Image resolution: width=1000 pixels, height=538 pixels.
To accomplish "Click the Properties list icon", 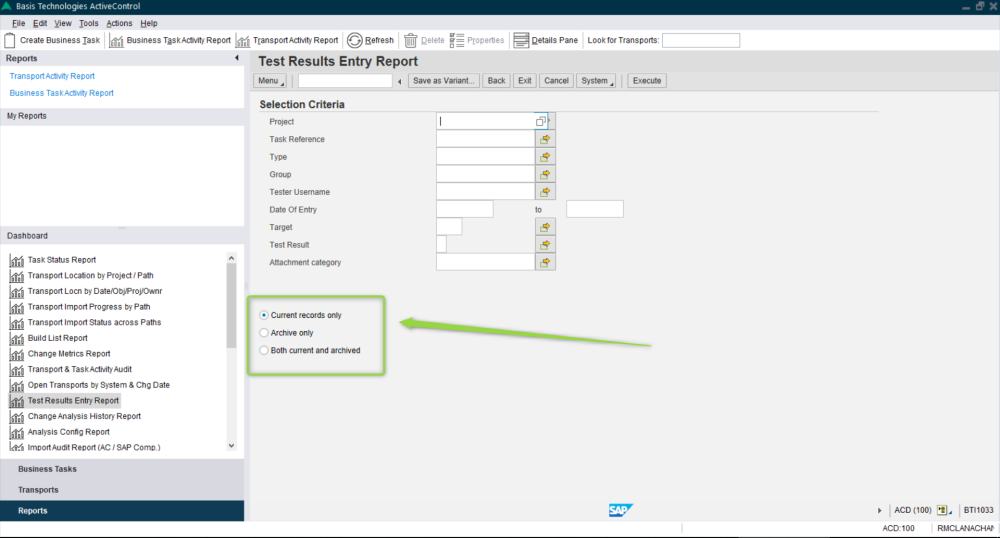I will click(x=457, y=40).
